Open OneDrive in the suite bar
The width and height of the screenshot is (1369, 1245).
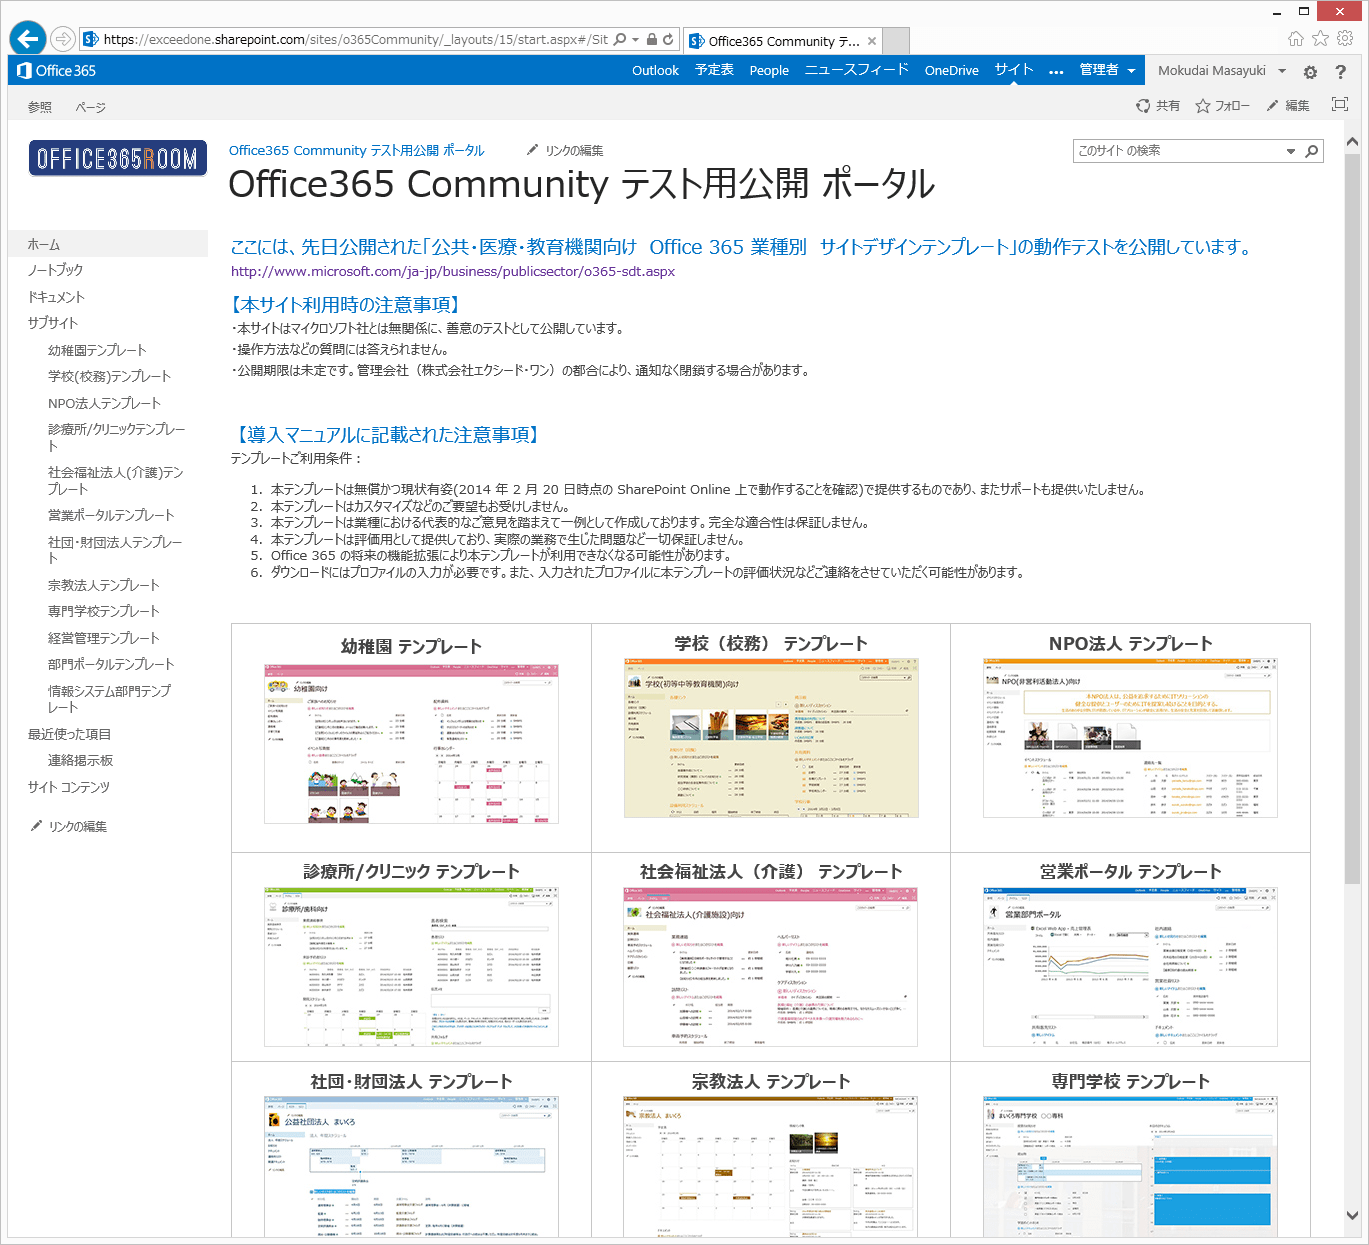[x=952, y=71]
